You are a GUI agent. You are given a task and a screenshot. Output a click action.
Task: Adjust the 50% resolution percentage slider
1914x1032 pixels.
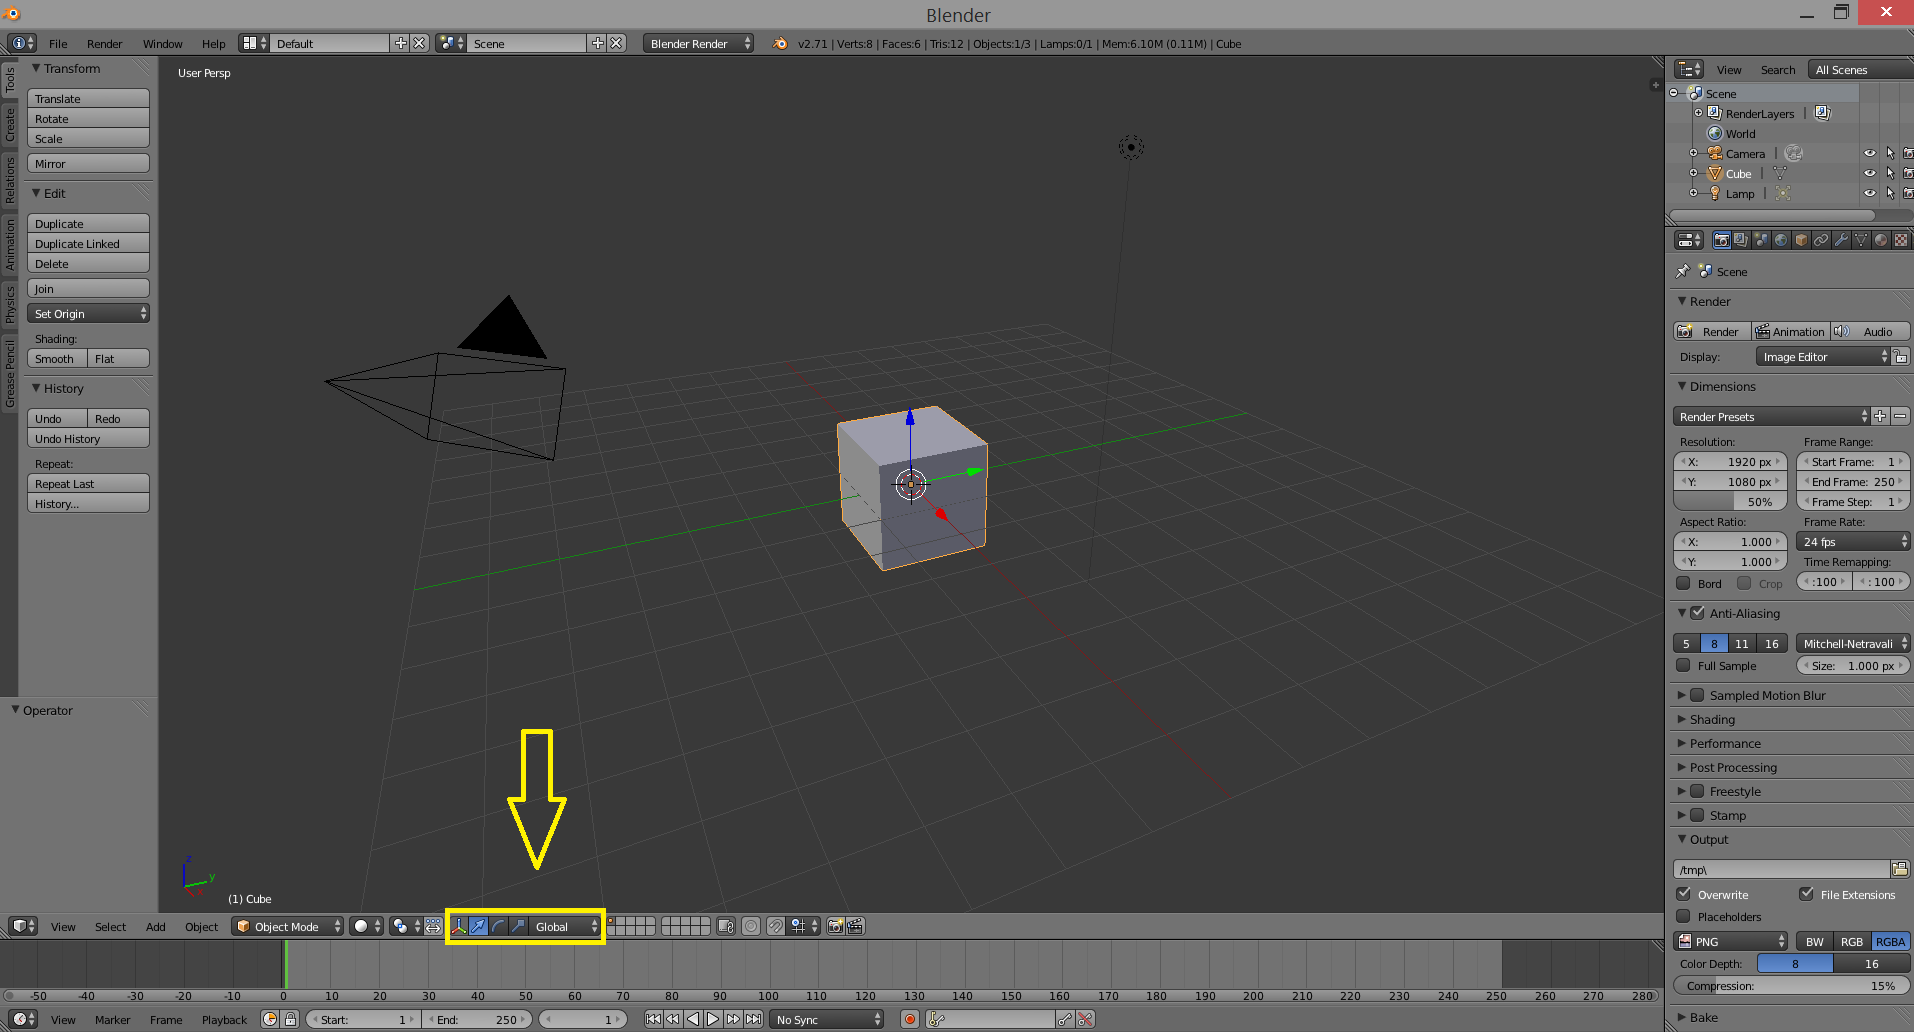point(1730,502)
